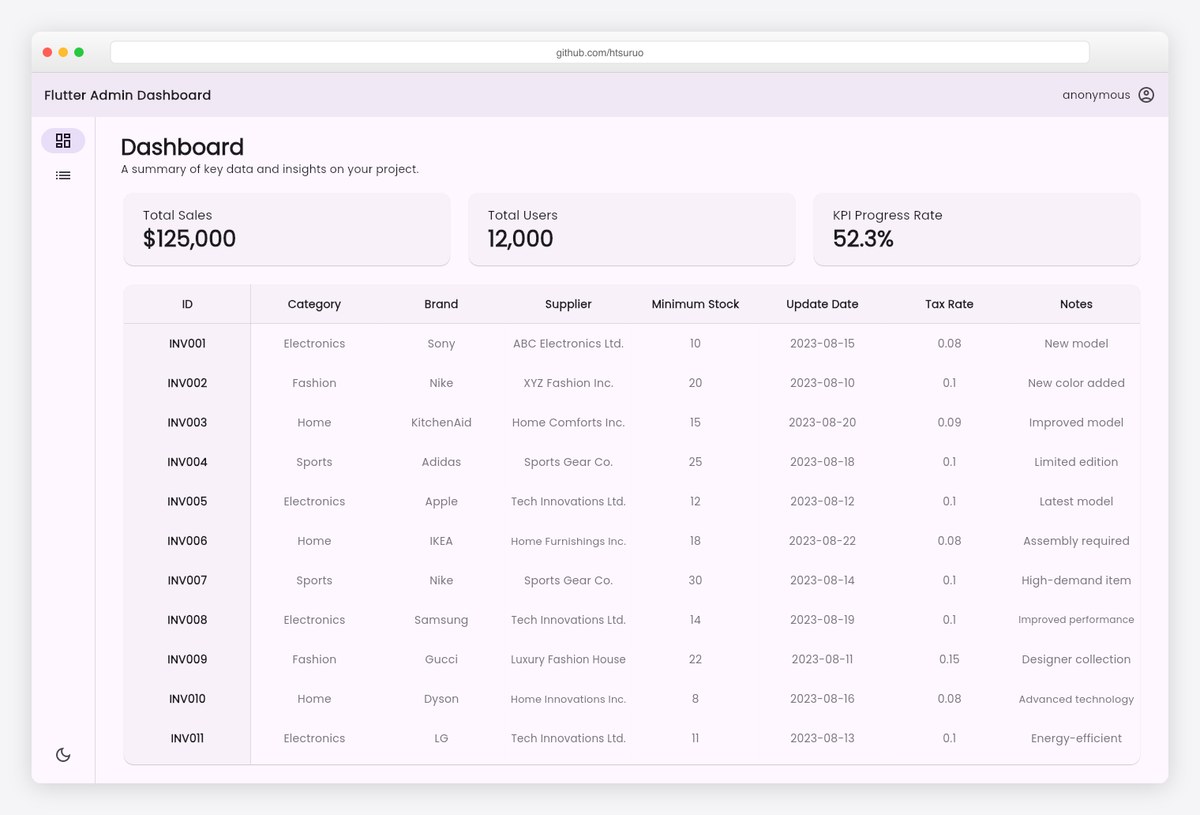Image resolution: width=1200 pixels, height=815 pixels.
Task: Select the INV011 row ID cell
Action: [187, 738]
